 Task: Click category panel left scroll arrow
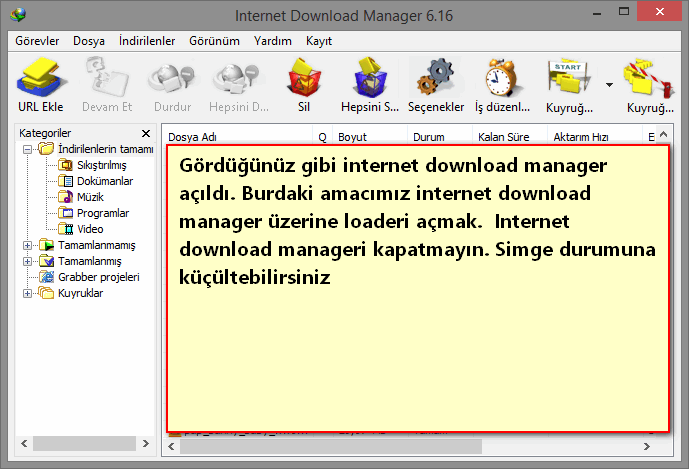pos(24,444)
